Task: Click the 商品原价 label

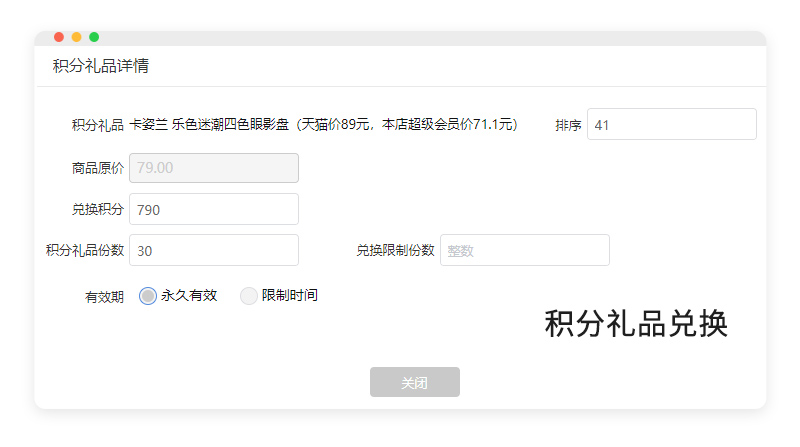Action: 98,168
